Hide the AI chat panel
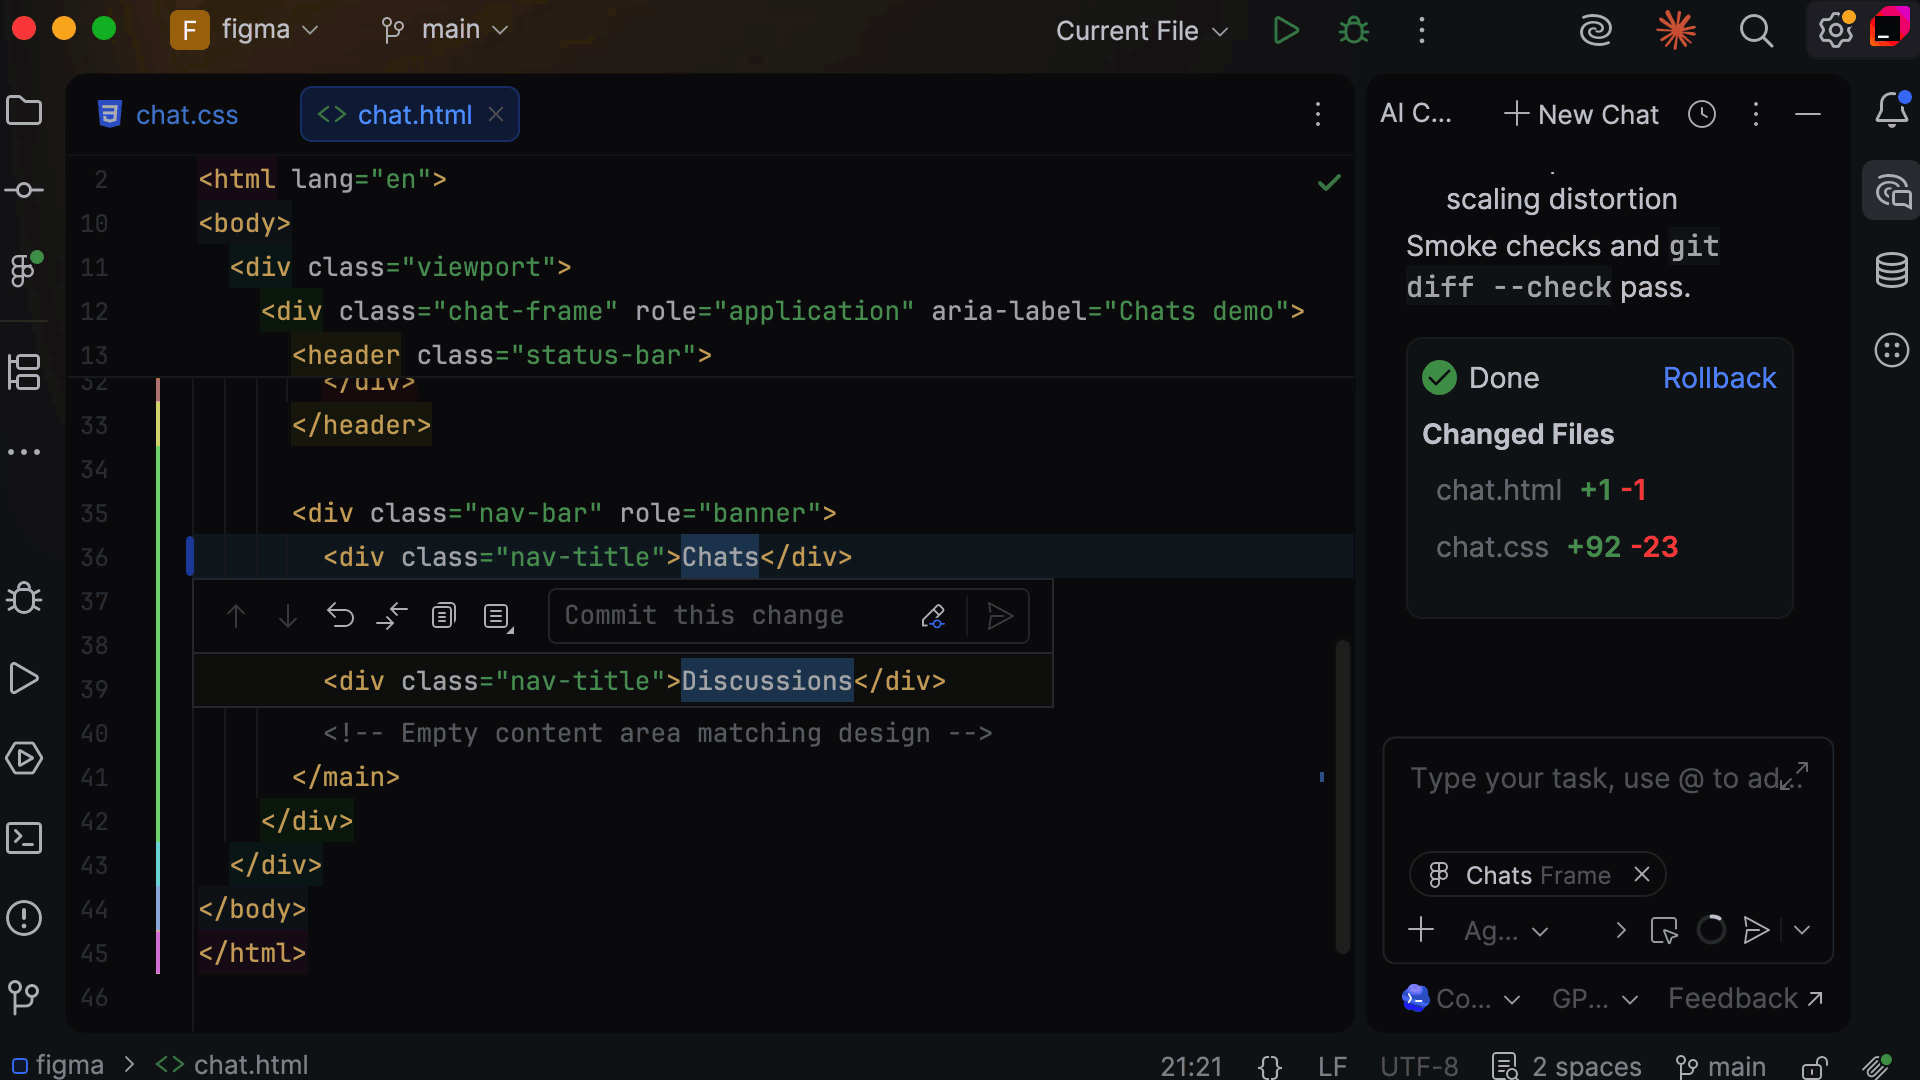 [1808, 114]
